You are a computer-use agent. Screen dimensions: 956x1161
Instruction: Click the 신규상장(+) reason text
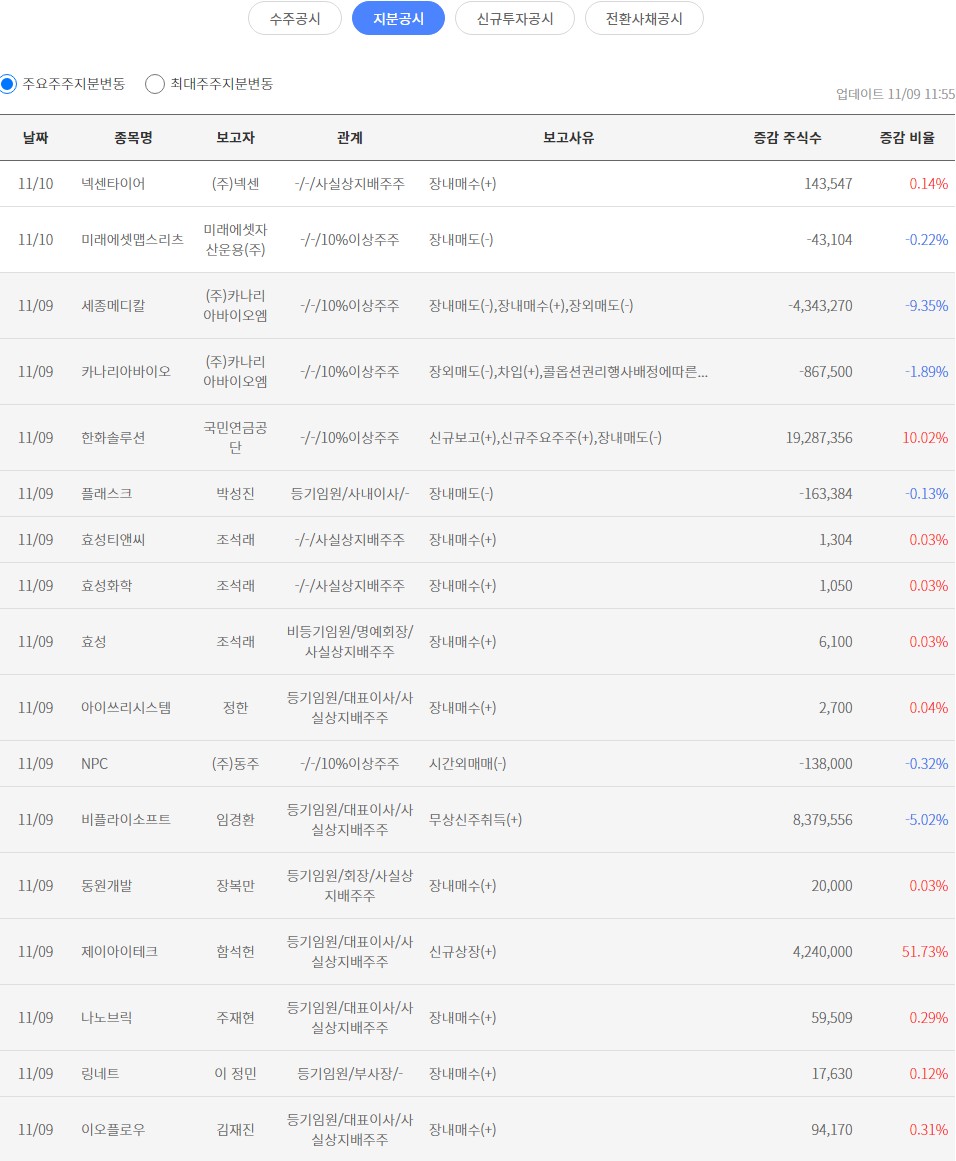tap(463, 951)
